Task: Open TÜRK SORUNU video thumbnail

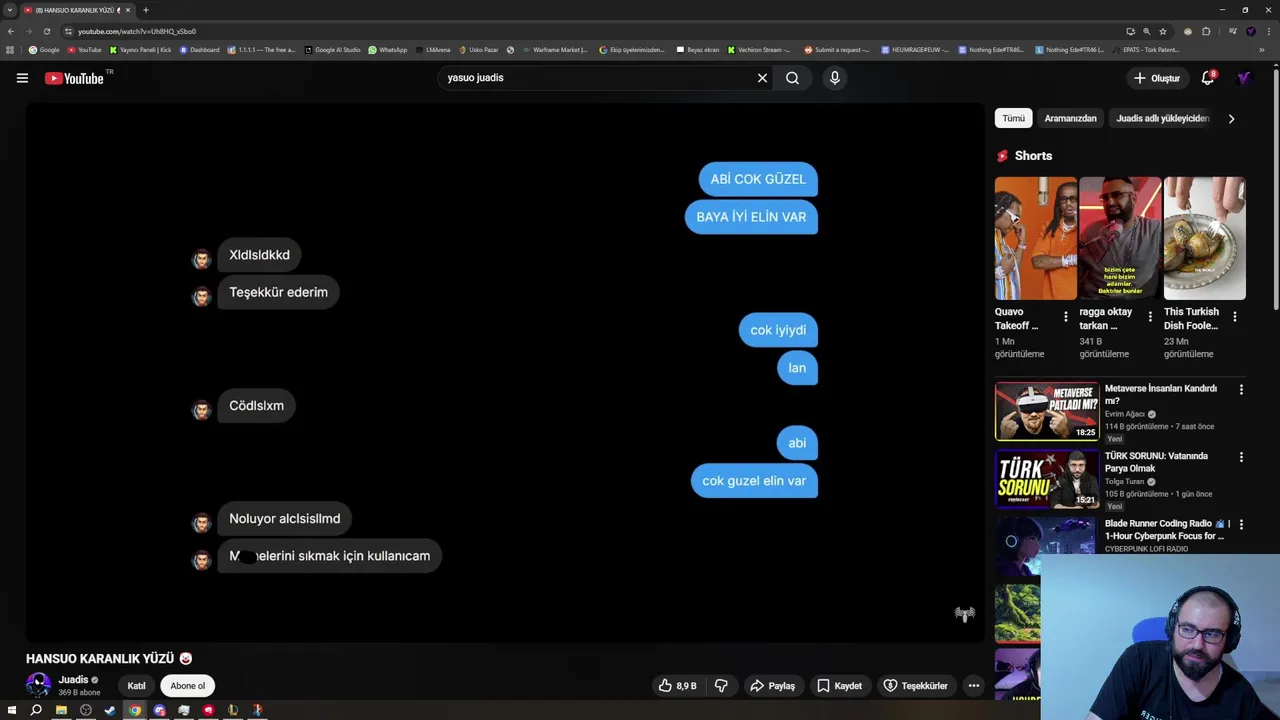Action: pos(1047,479)
